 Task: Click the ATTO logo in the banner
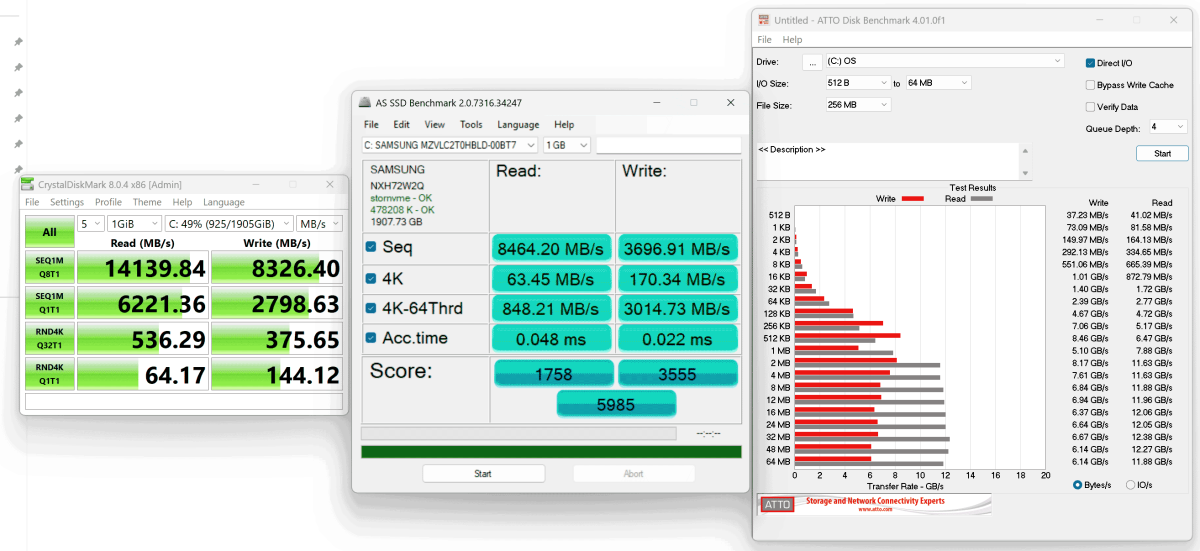[x=777, y=505]
